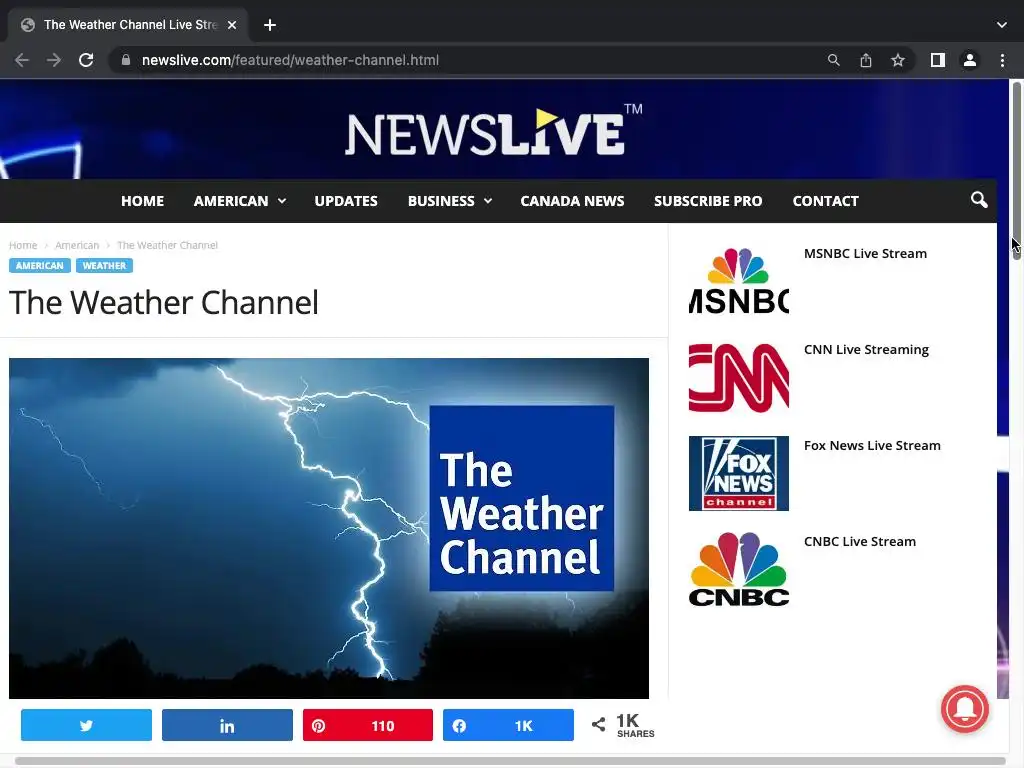Image resolution: width=1024 pixels, height=768 pixels.
Task: Open CNBC logo thumbnail
Action: (739, 569)
